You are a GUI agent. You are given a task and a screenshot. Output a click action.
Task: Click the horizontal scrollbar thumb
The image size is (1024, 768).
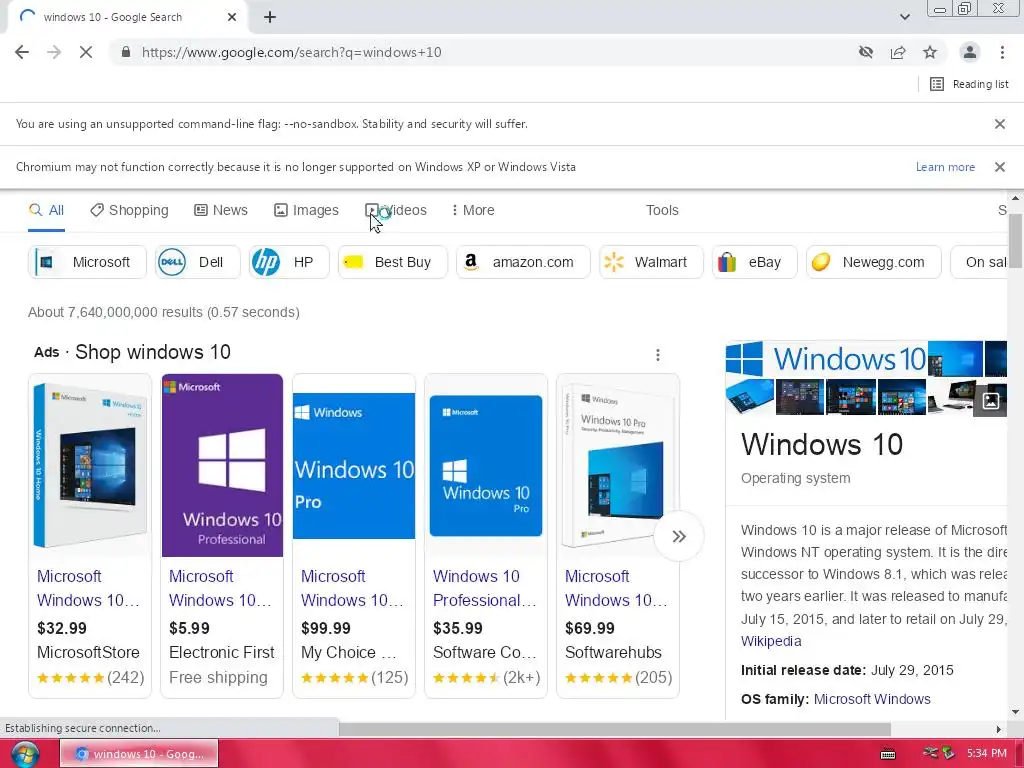[x=615, y=729]
